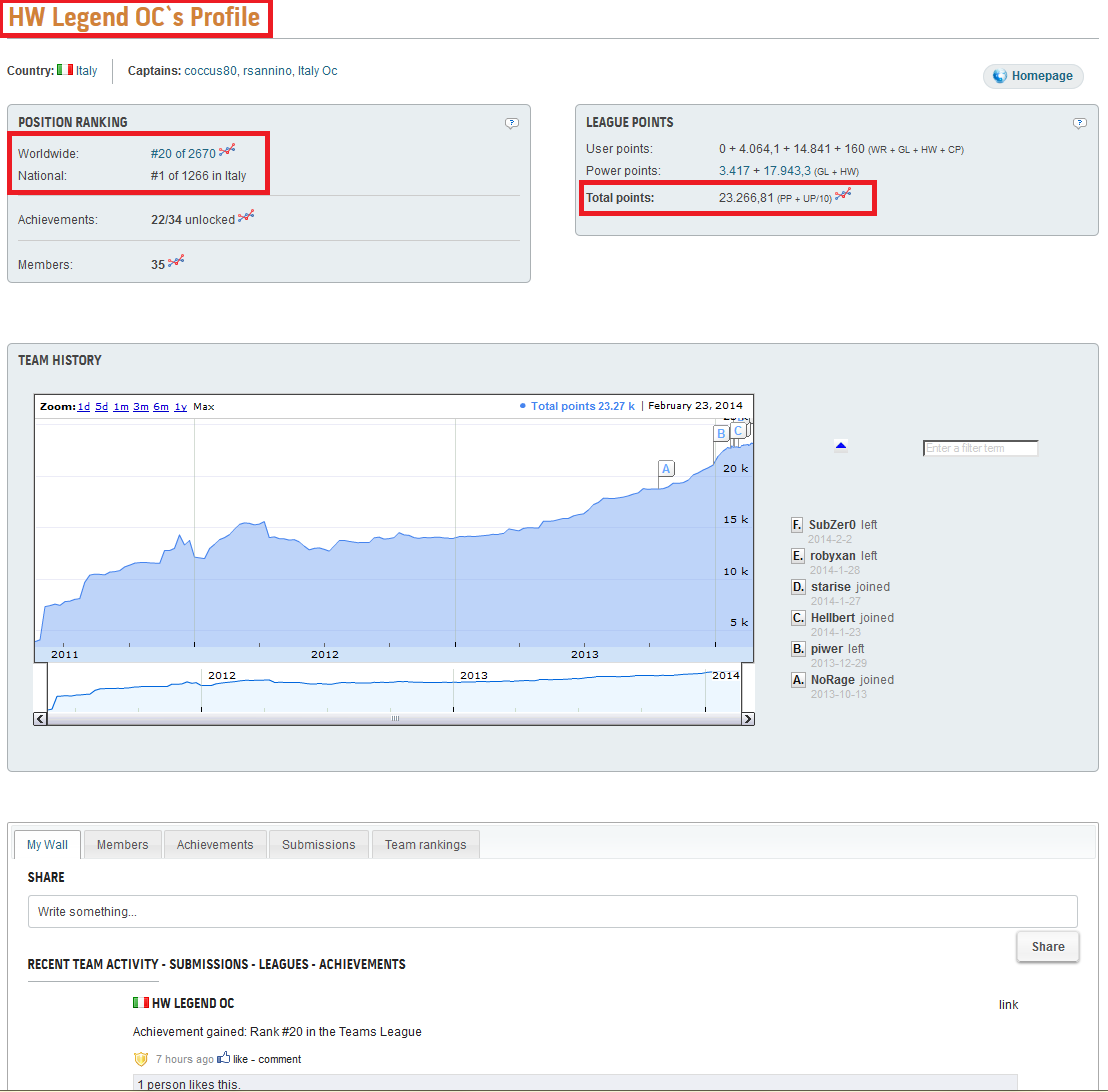The width and height of the screenshot is (1108, 1092).
Task: Click the chart scrollbar right arrow
Action: click(x=748, y=719)
